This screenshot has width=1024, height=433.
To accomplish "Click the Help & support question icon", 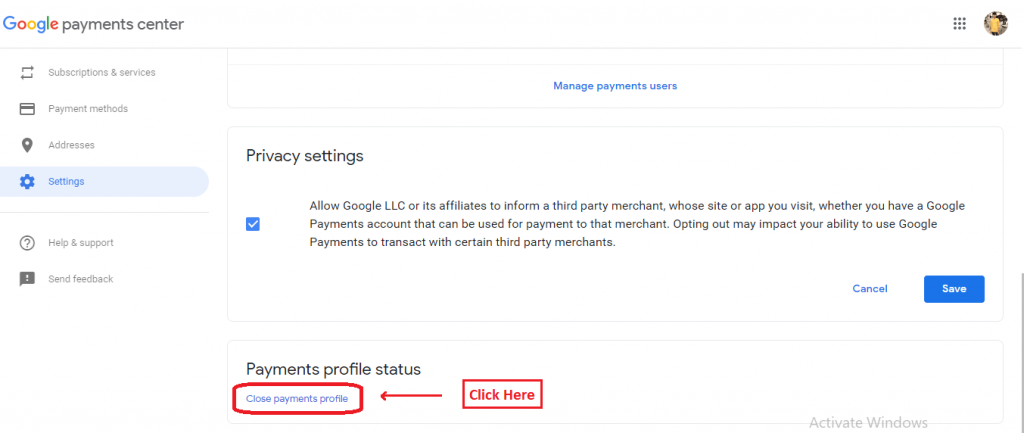I will click(27, 243).
